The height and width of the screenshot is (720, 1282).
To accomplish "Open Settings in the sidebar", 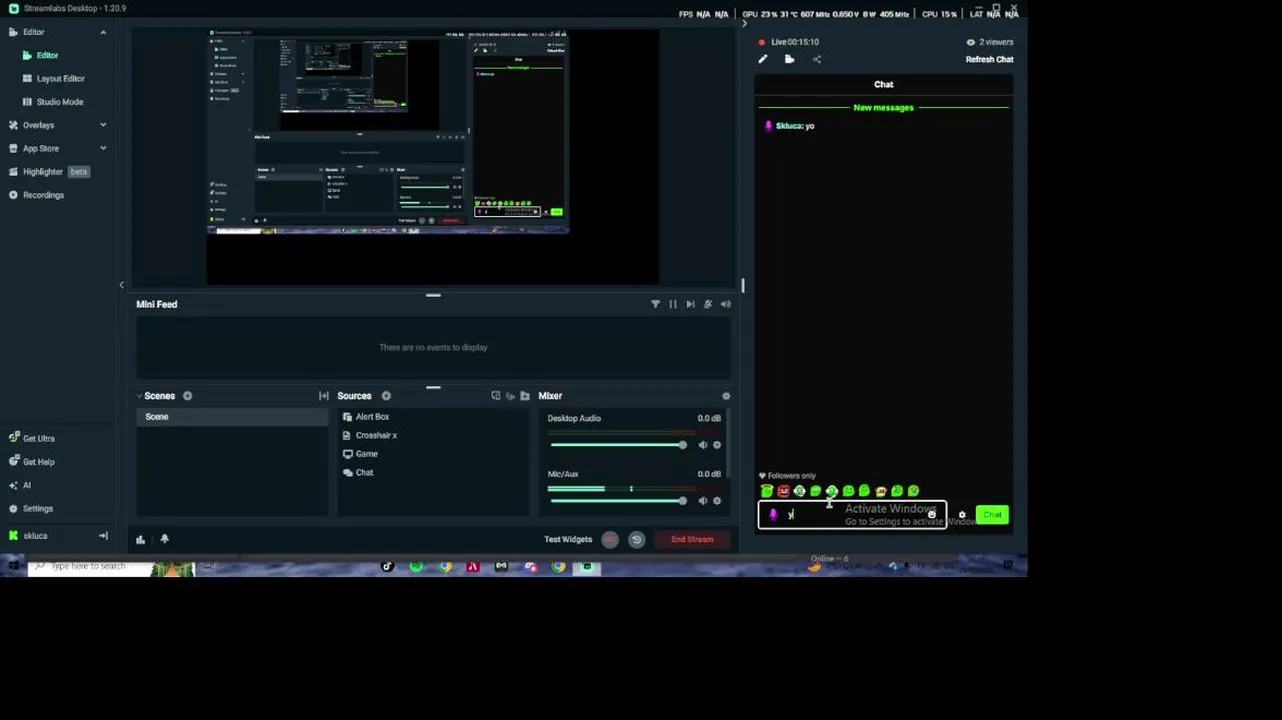I will tap(31, 509).
